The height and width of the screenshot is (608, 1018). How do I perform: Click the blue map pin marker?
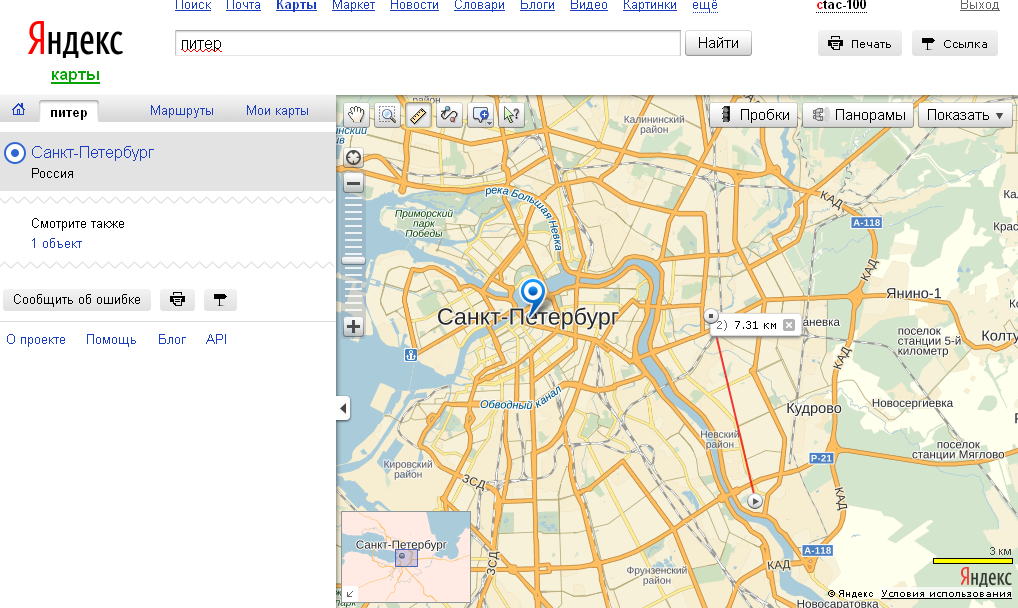(533, 296)
